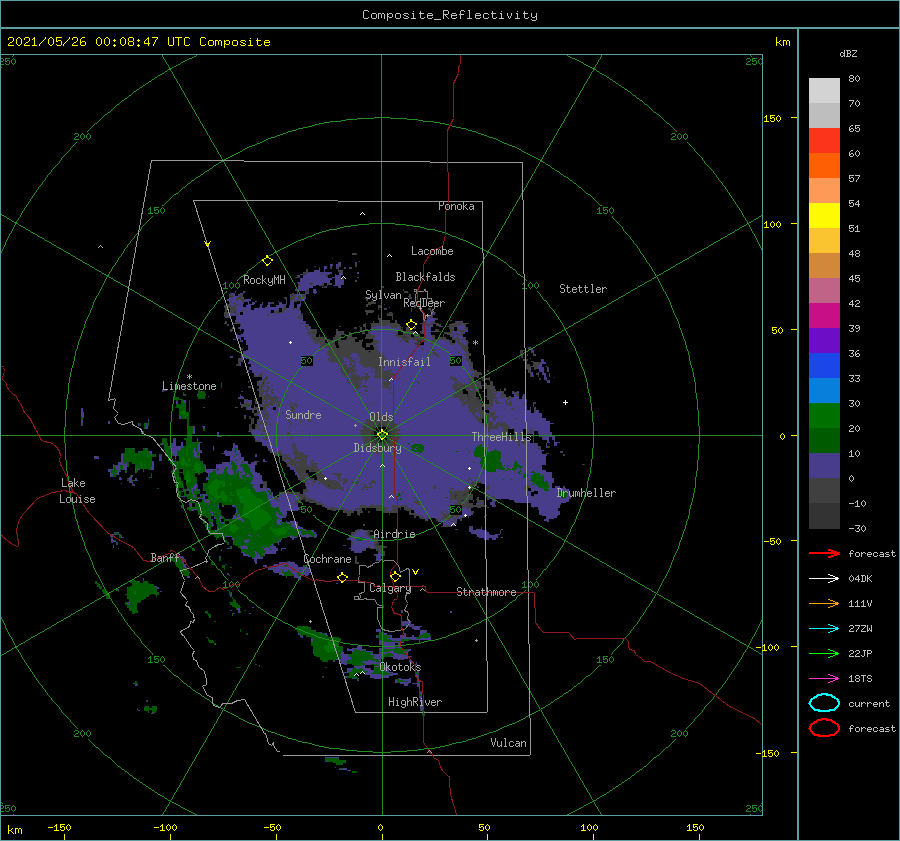Click the red forecast ellipse legend icon
900x841 pixels.
click(824, 728)
